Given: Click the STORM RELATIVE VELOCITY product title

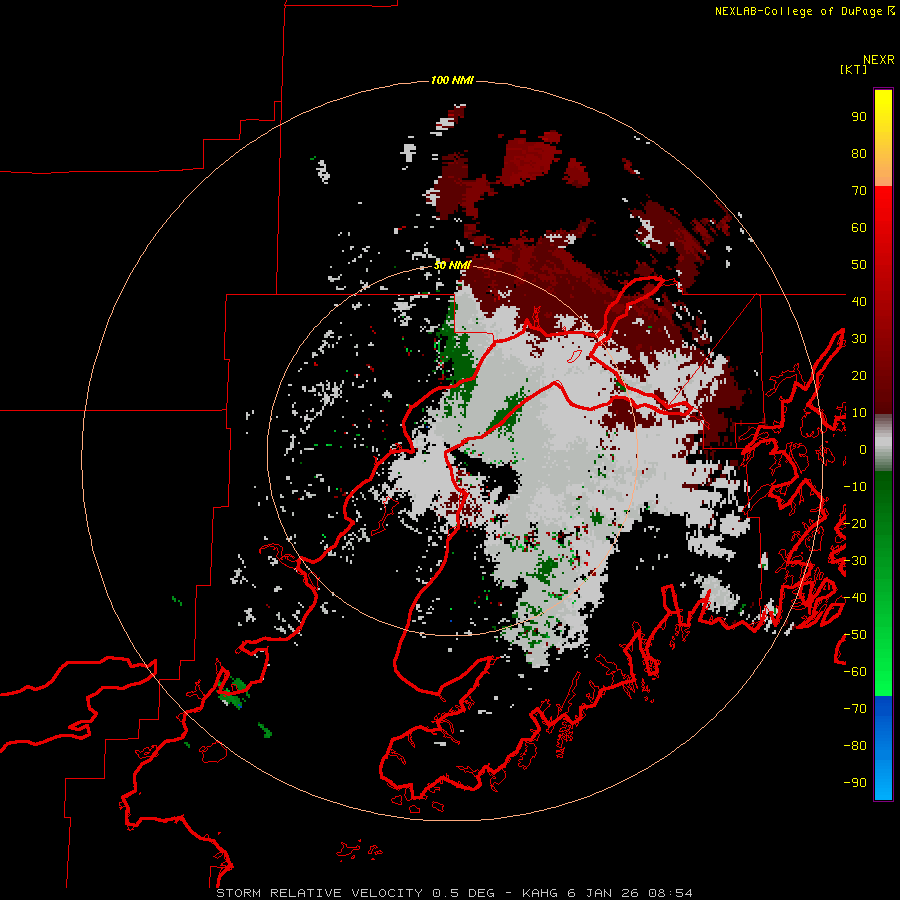Looking at the screenshot, I should pyautogui.click(x=320, y=893).
